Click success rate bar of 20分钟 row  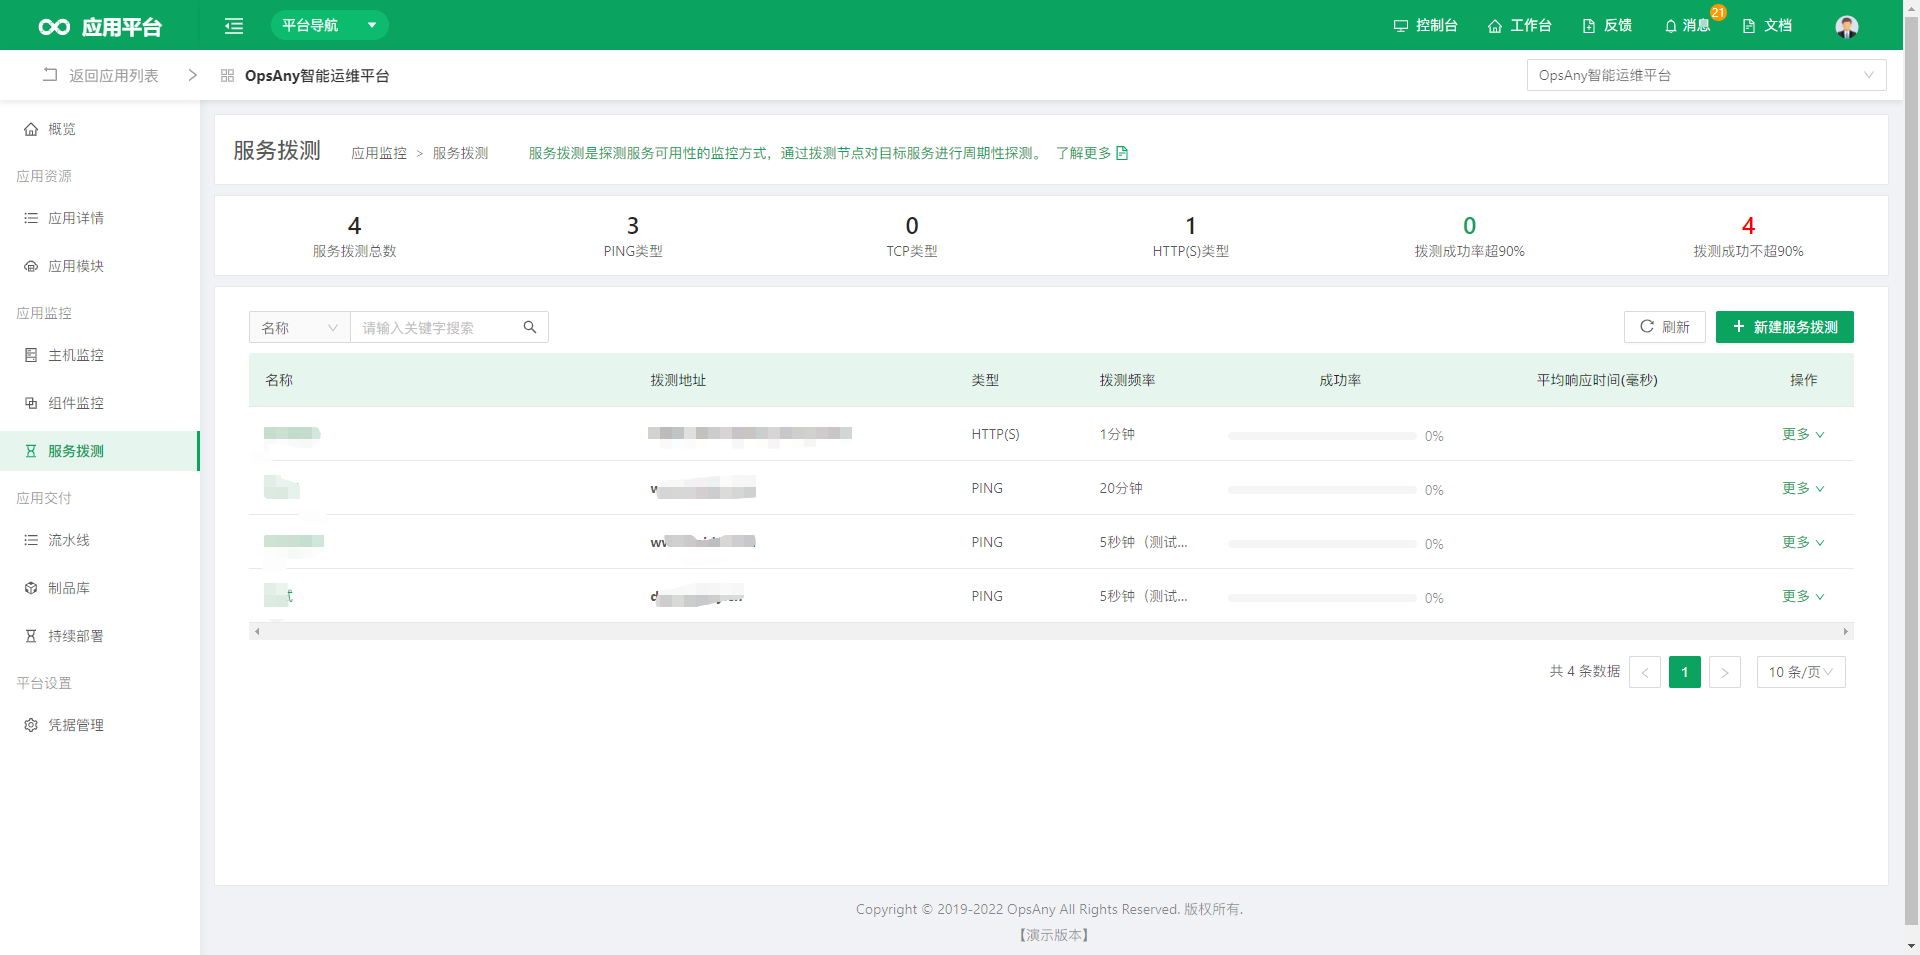[x=1322, y=490]
